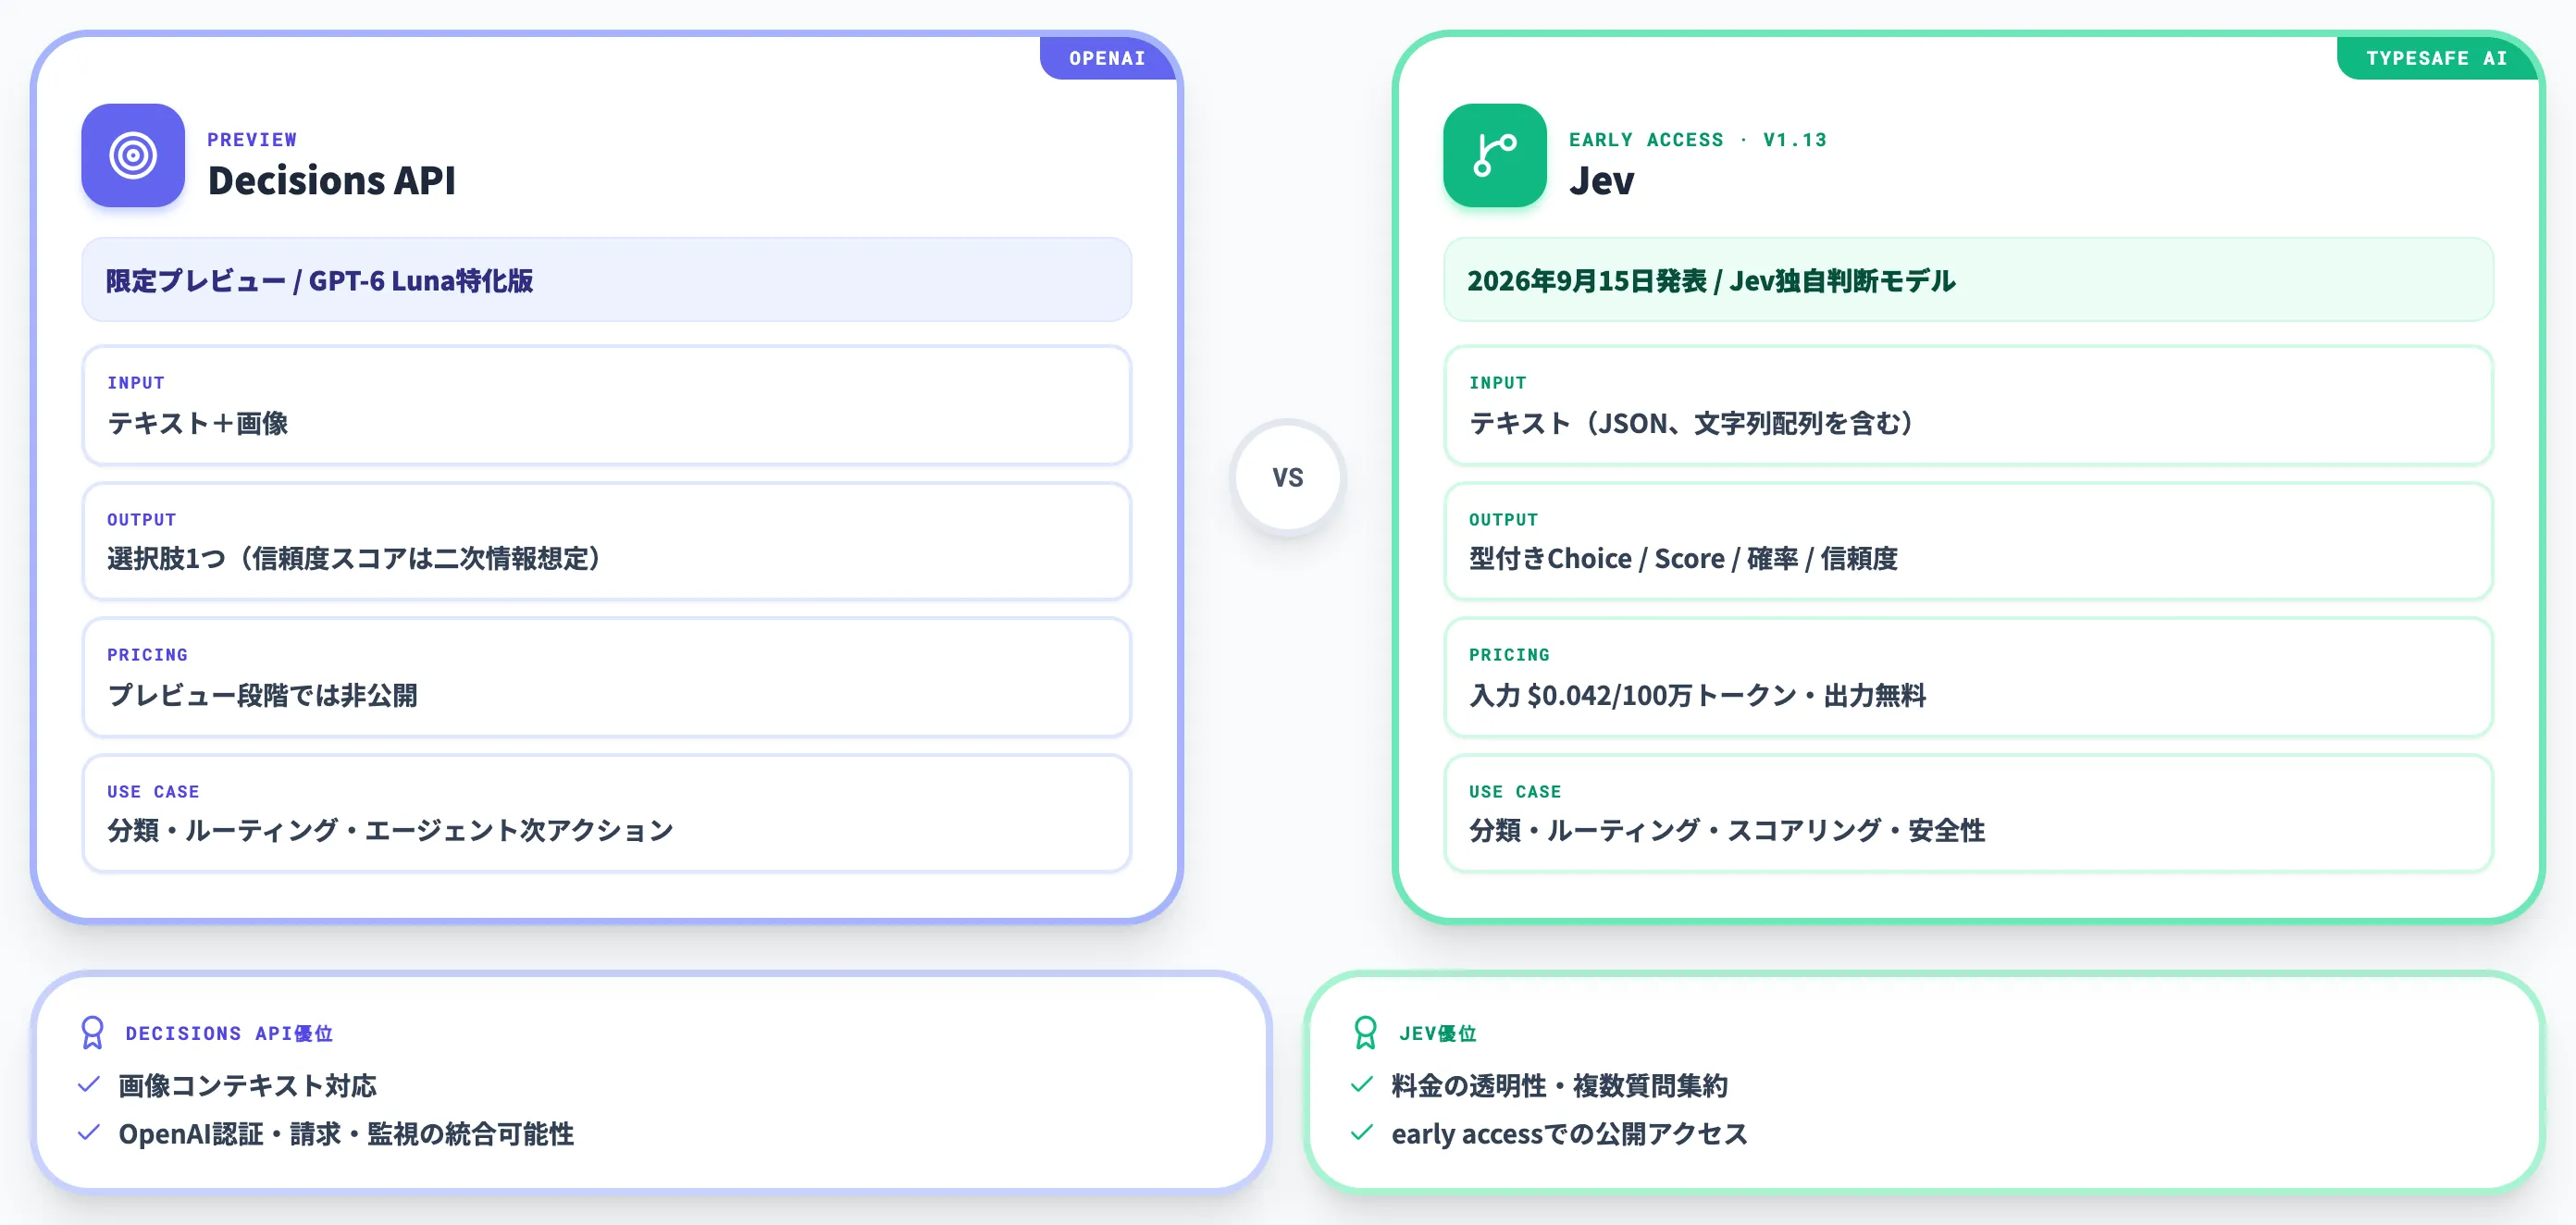Click the ribbon icon beside DECISIONS API優位
Screen dimensions: 2576x1225
(x=92, y=1032)
